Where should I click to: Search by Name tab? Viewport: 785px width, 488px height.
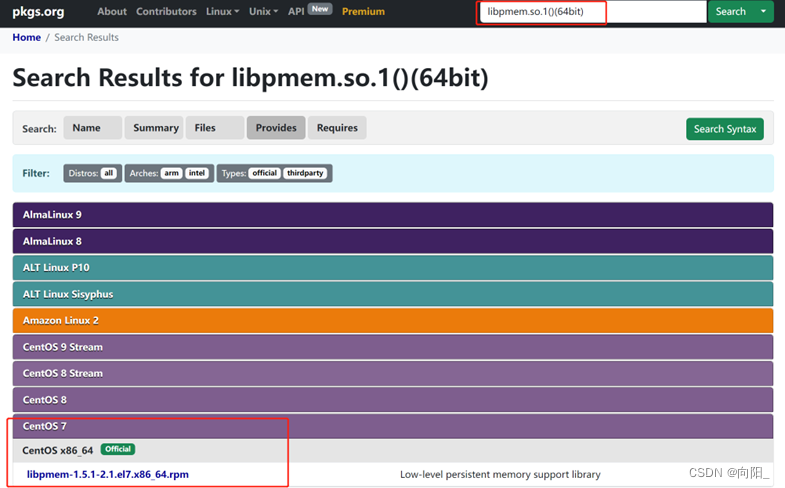(x=92, y=128)
